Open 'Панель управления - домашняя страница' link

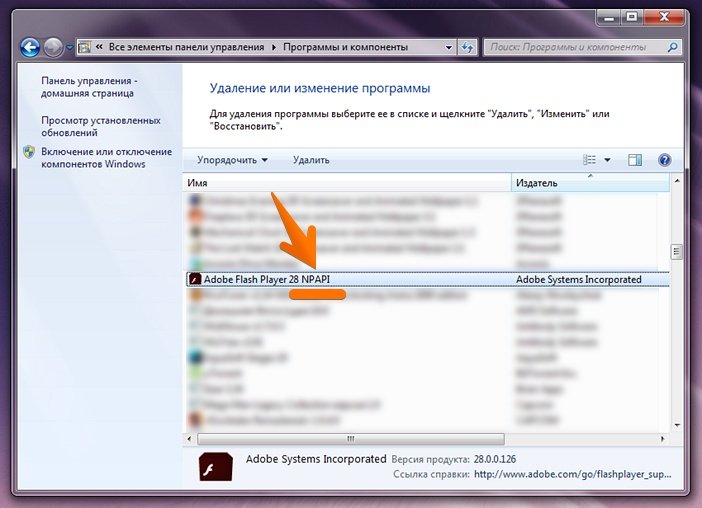point(89,87)
